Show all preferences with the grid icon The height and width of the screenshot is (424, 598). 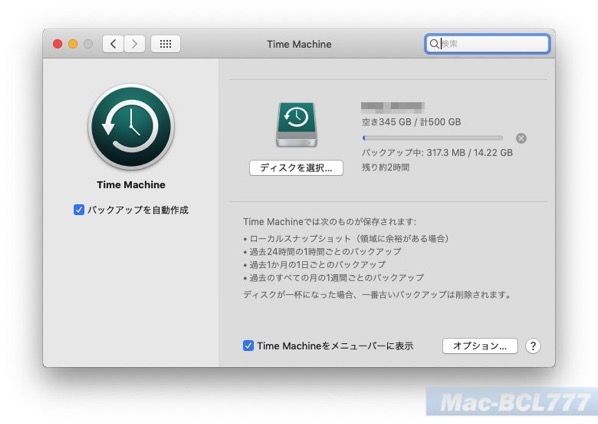[165, 44]
